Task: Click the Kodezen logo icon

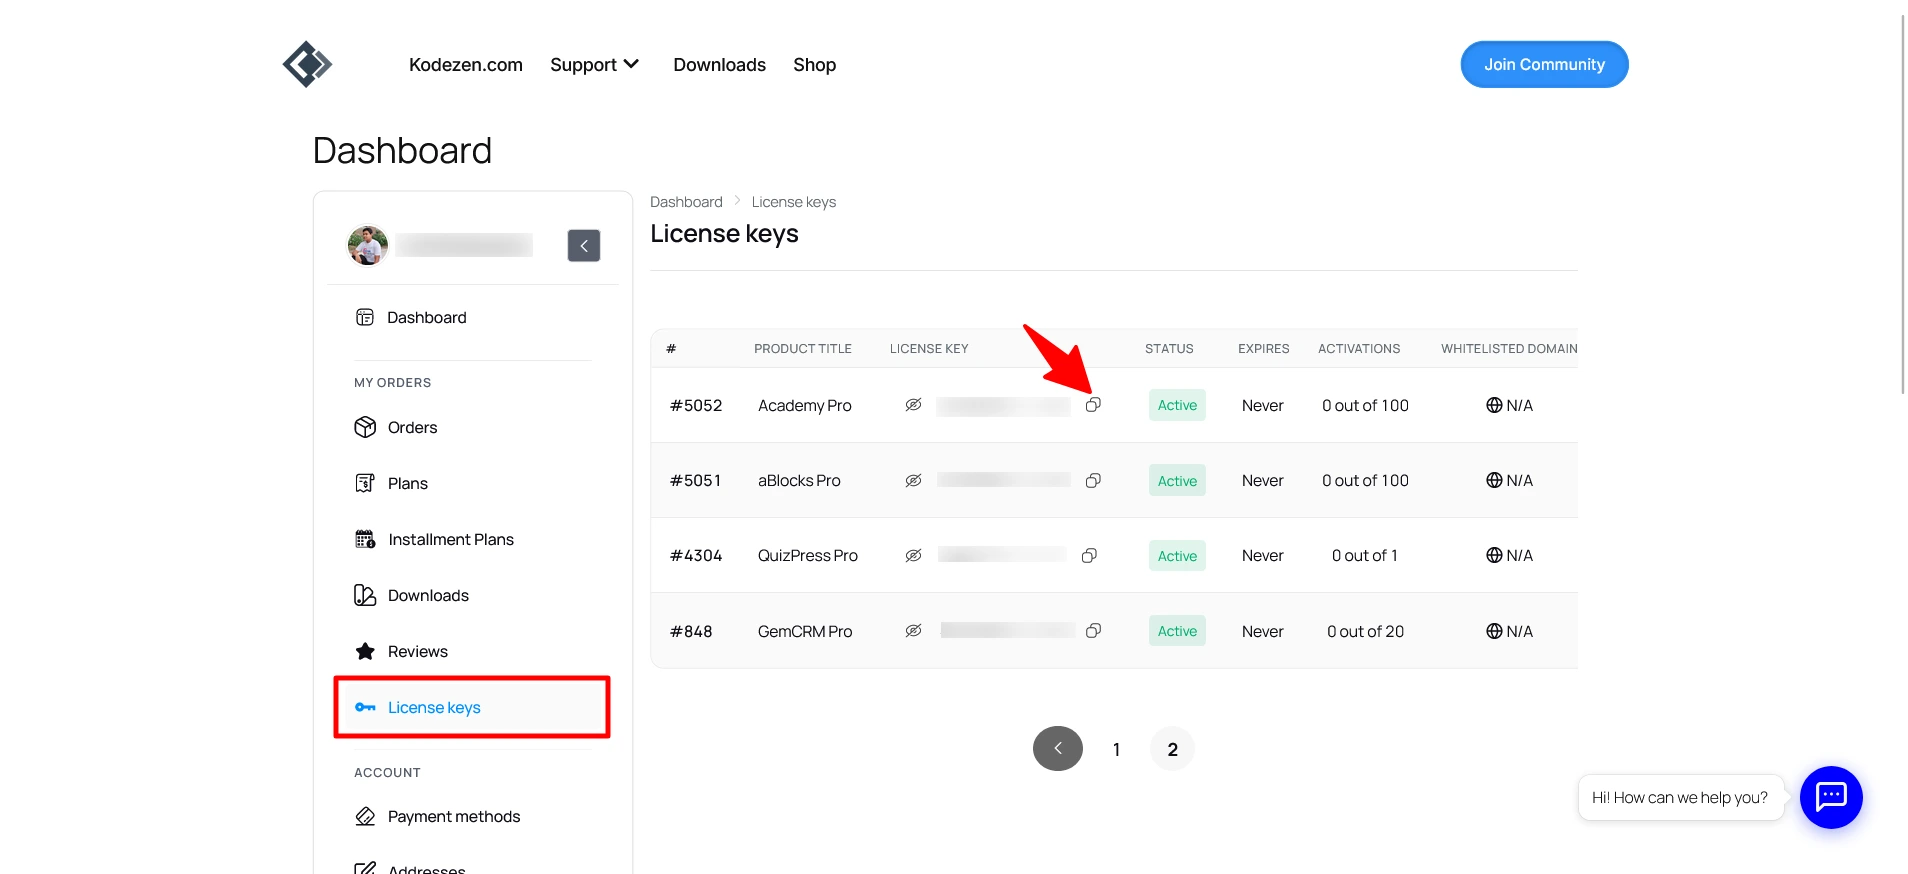Action: point(307,64)
